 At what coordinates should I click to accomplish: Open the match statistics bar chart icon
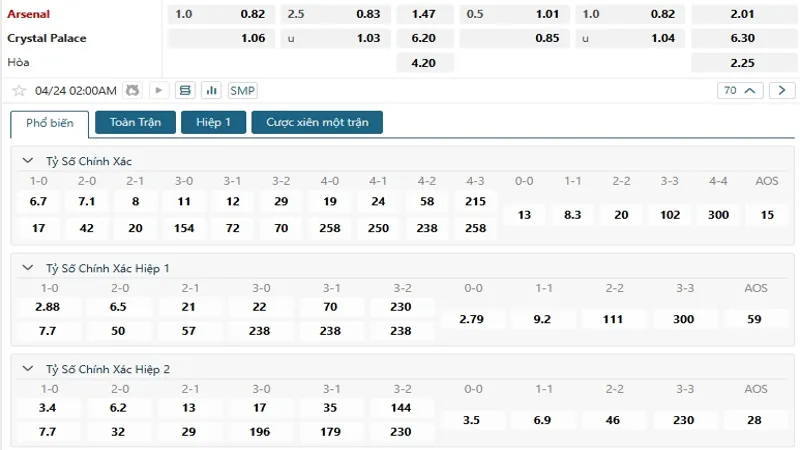pyautogui.click(x=211, y=90)
